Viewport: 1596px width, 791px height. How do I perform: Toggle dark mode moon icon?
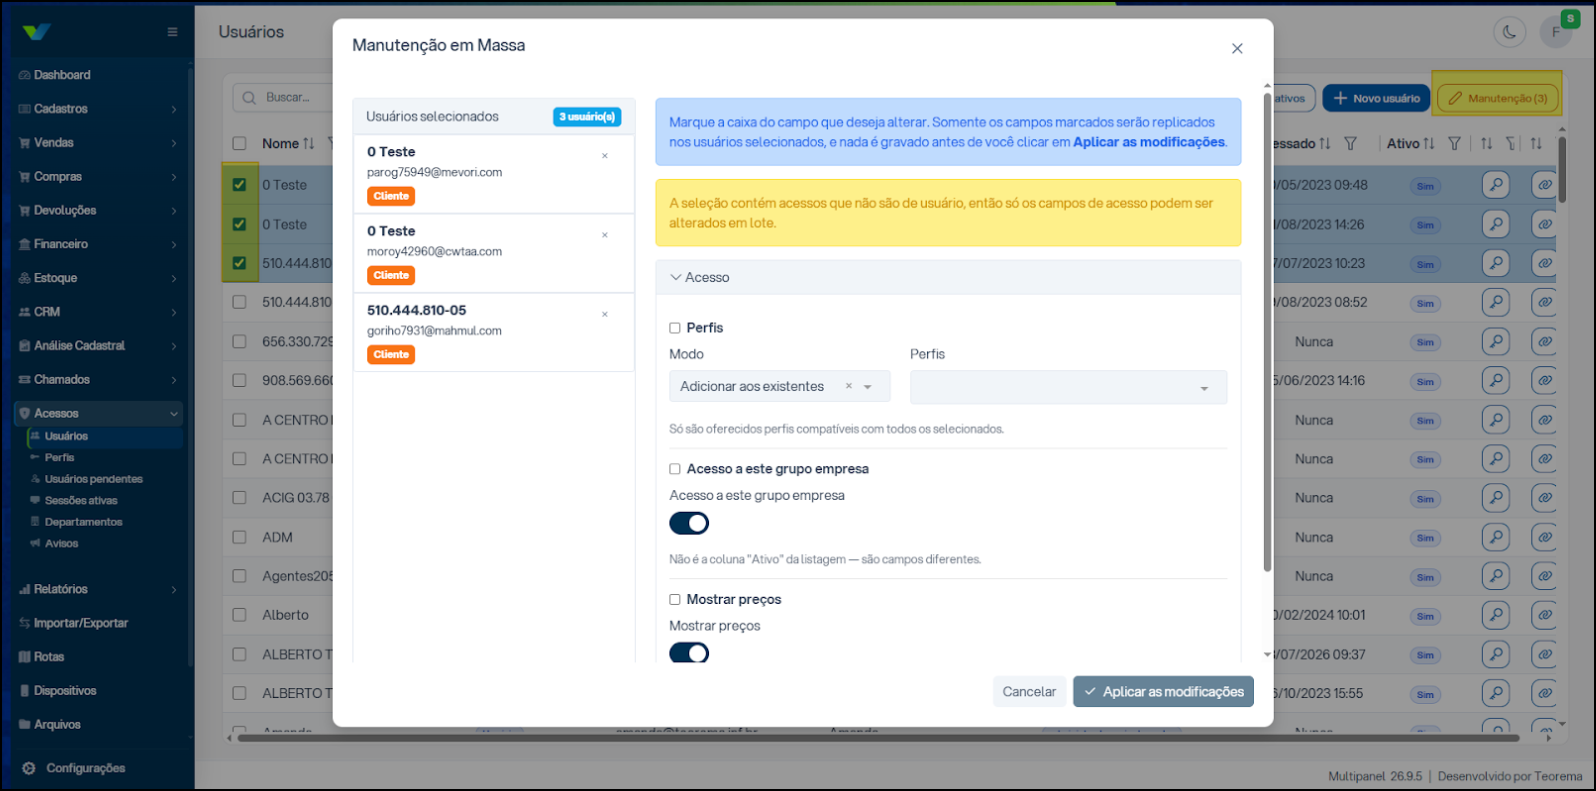1509,32
